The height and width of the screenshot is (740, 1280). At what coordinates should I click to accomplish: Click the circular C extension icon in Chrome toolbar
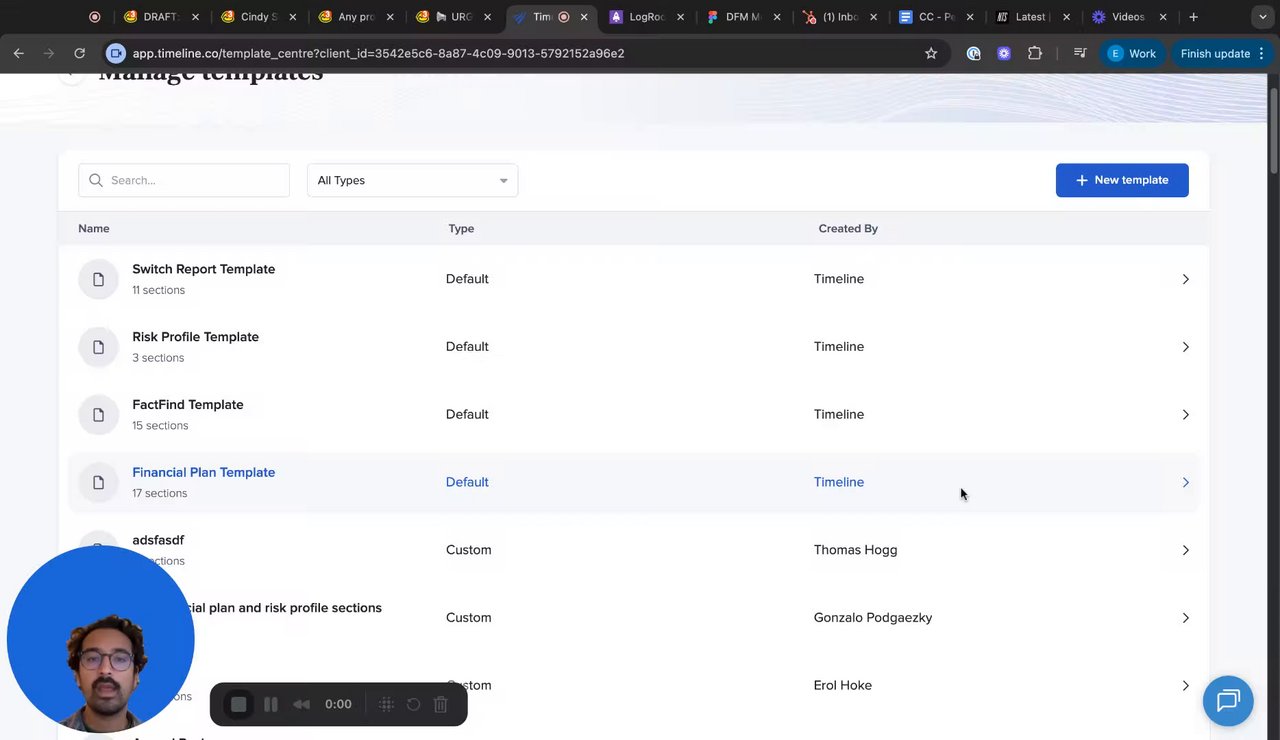(x=973, y=53)
